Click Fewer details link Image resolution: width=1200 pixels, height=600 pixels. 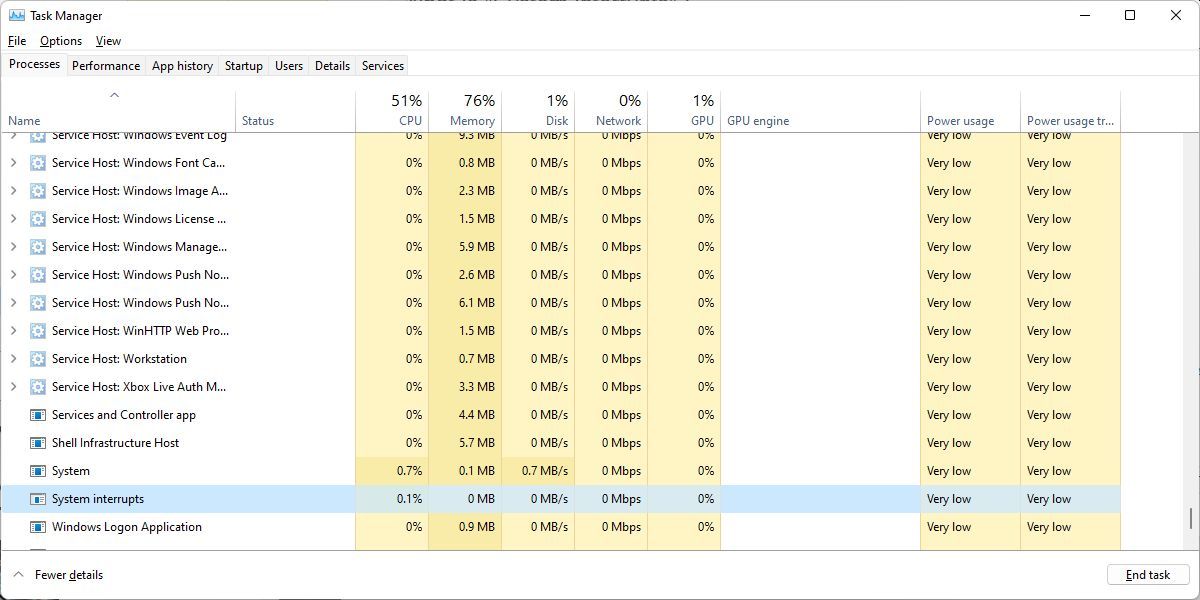[x=69, y=575]
